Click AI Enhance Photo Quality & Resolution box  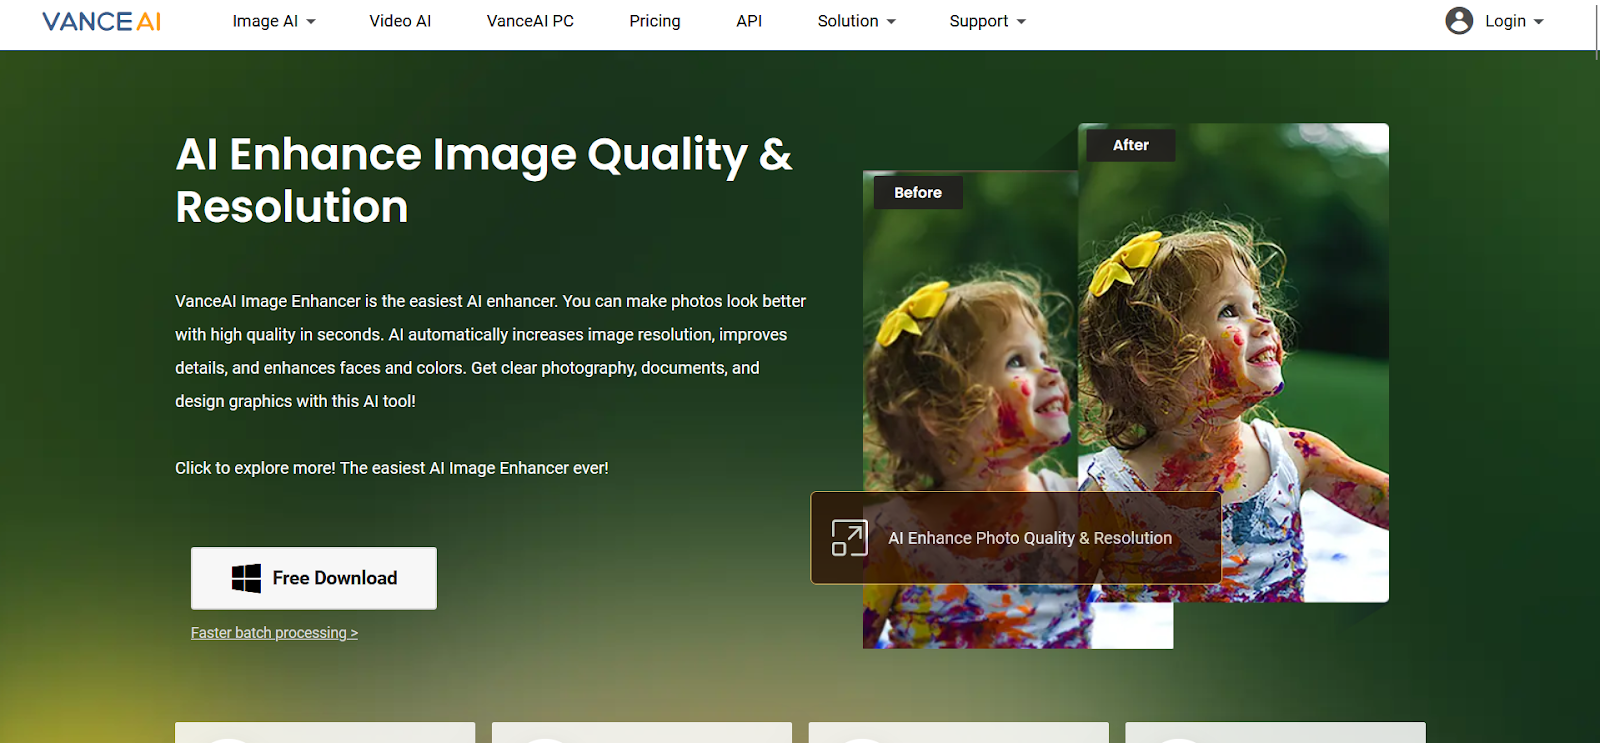(1016, 538)
